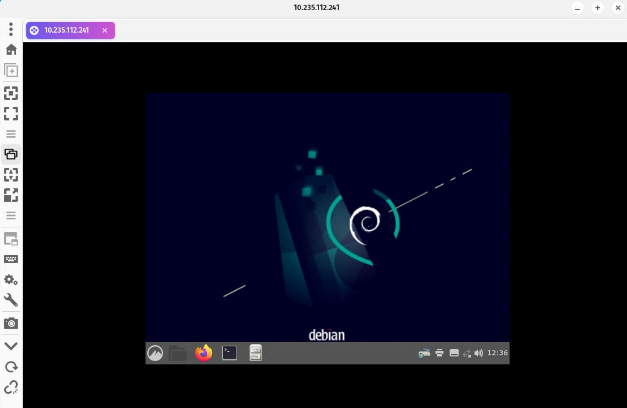Open the fullscreen options hamburger menu
The height and width of the screenshot is (408, 627).
(x=11, y=134)
